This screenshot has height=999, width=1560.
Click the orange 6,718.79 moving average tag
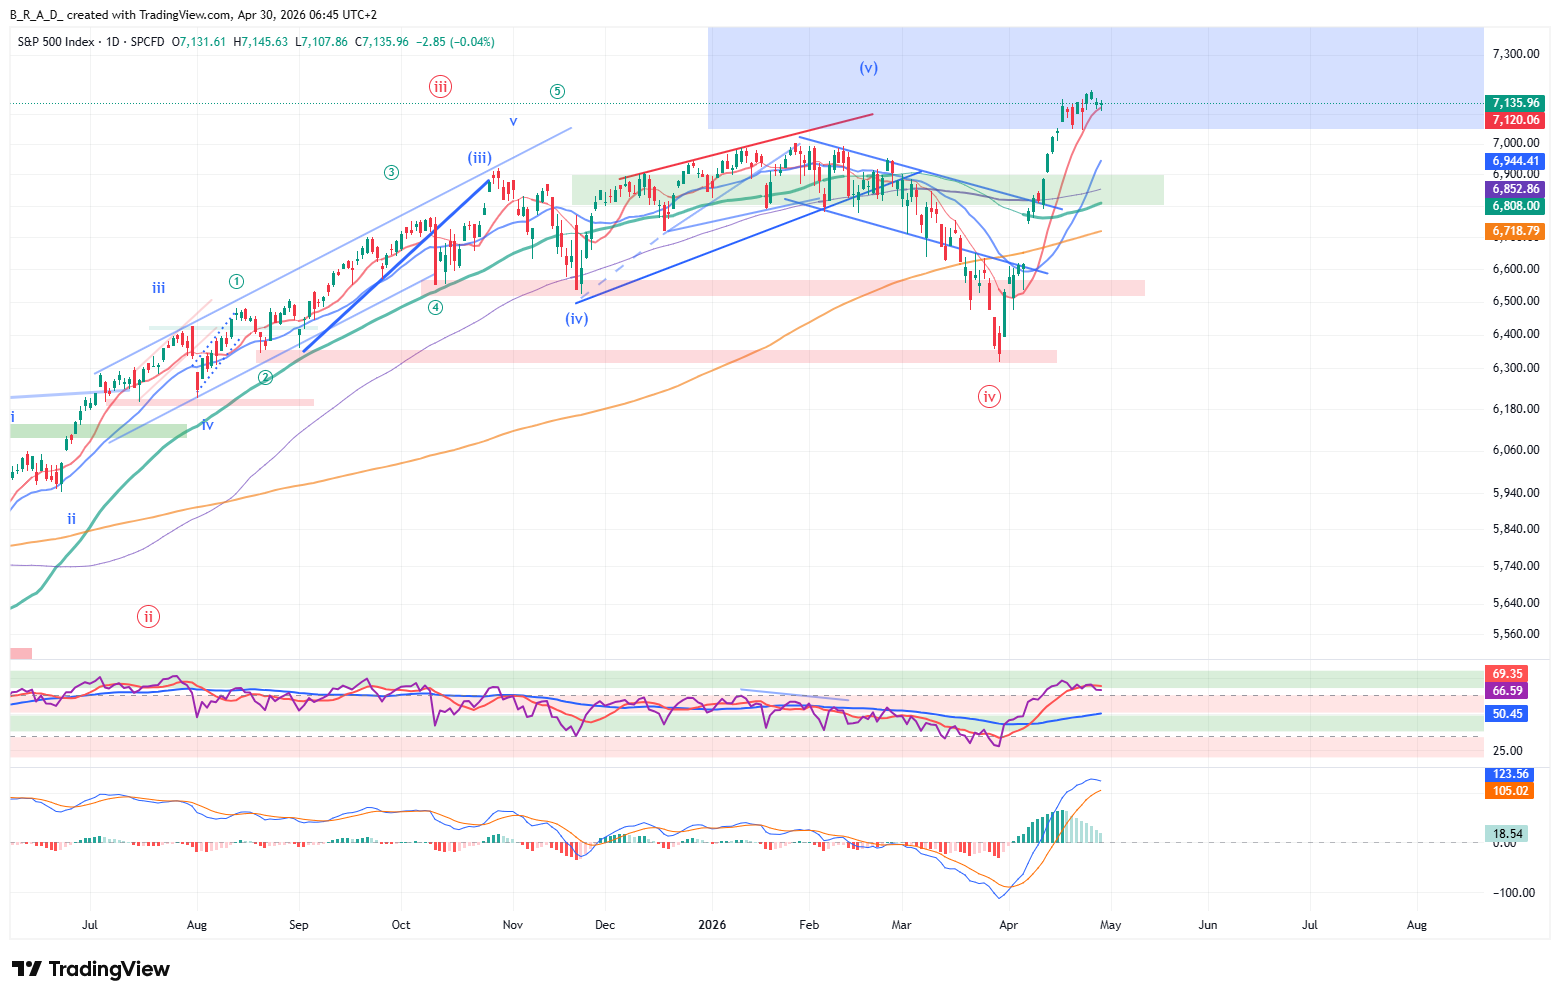point(1516,231)
